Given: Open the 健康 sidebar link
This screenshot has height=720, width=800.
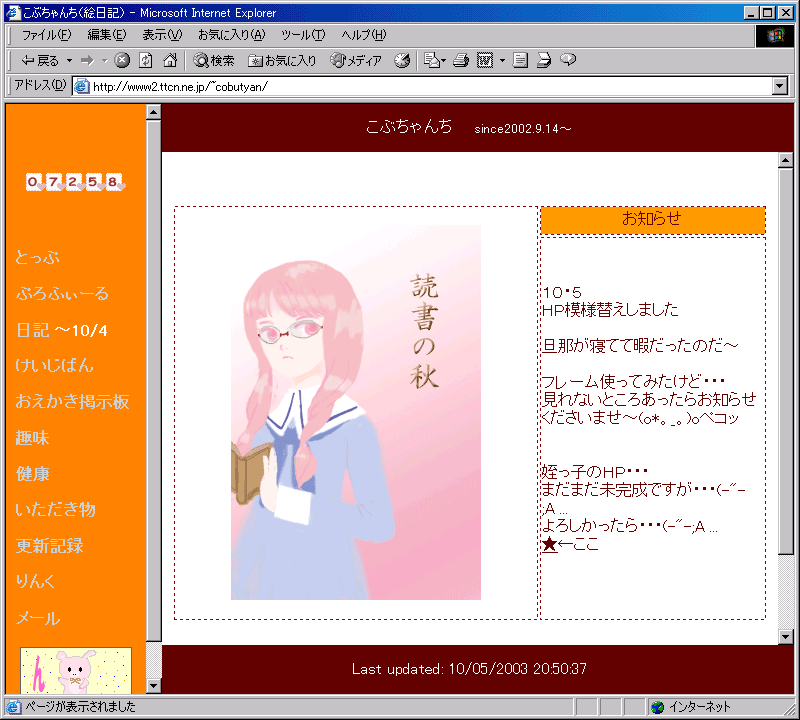Looking at the screenshot, I should 33,474.
